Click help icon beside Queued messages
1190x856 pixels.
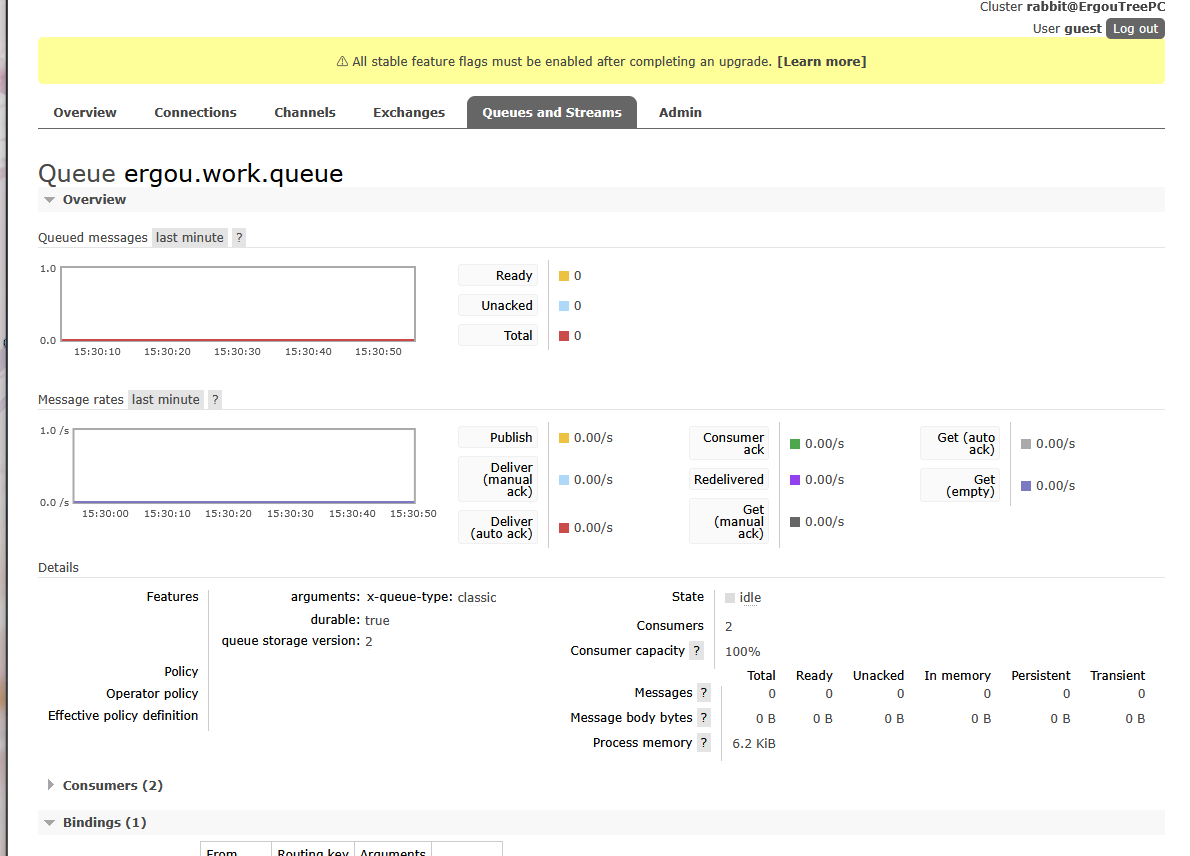(239, 238)
